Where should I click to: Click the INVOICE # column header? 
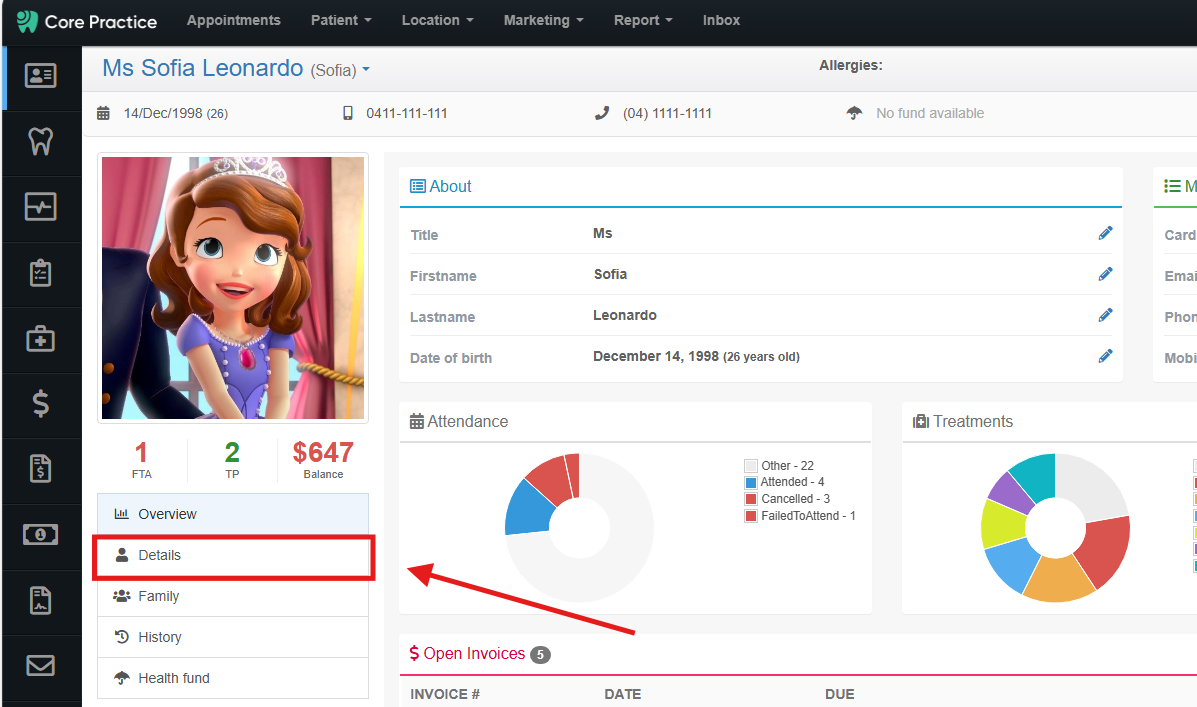445,694
